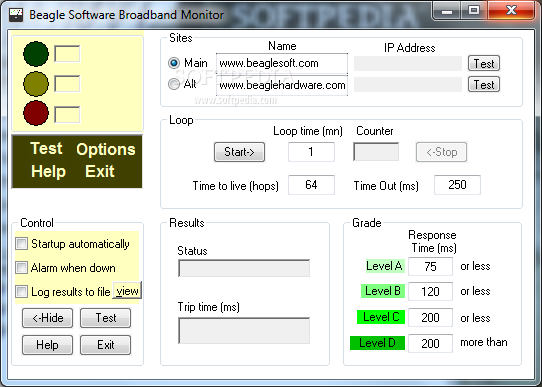Choose Exit in the dark menu panel

(100, 171)
